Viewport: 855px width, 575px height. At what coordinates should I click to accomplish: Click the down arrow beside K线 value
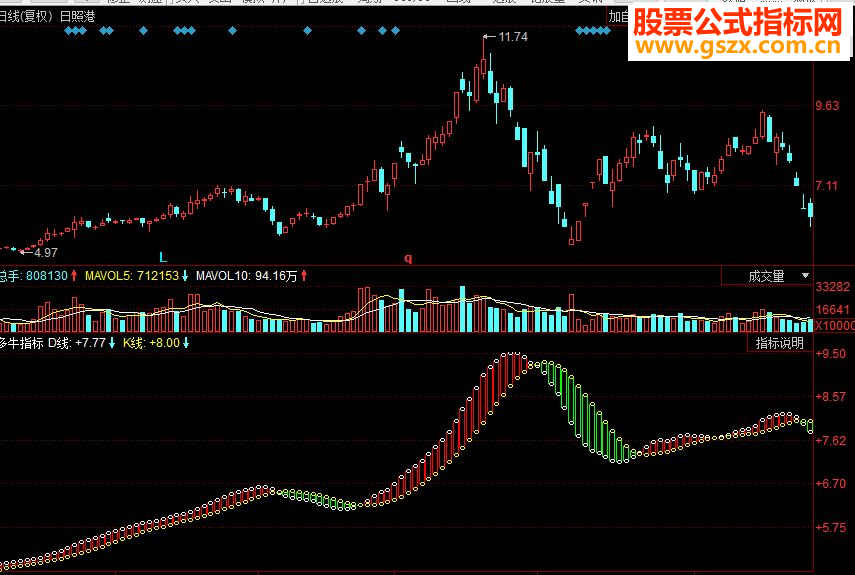(186, 343)
